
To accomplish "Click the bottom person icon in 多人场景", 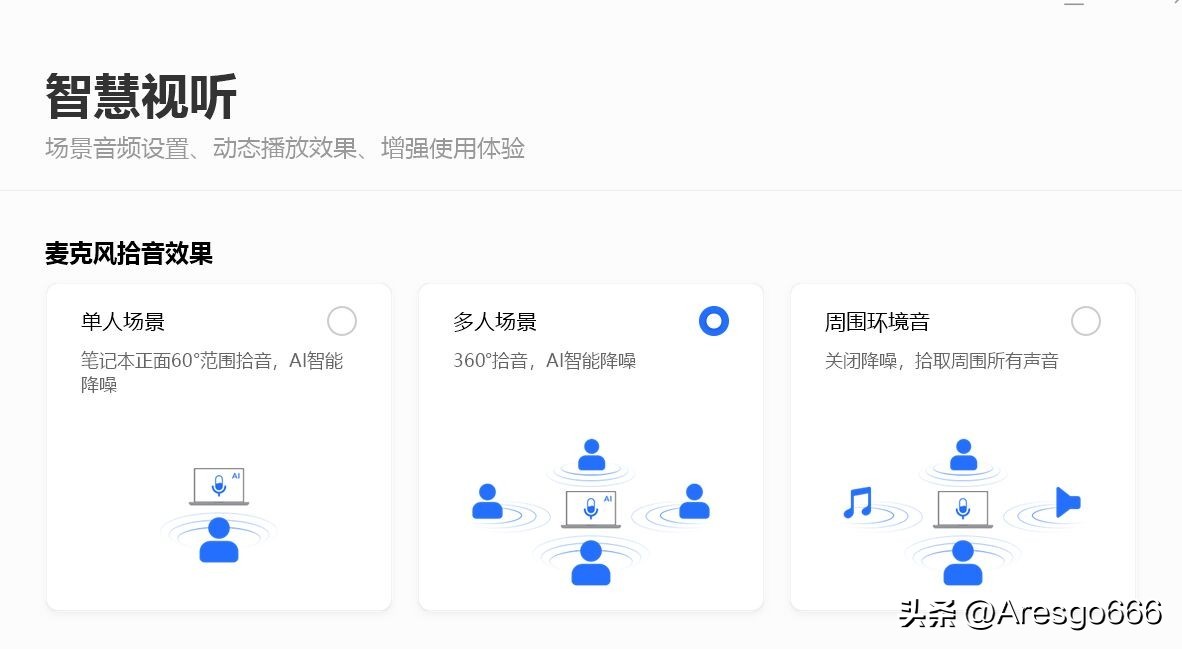I will point(590,561).
